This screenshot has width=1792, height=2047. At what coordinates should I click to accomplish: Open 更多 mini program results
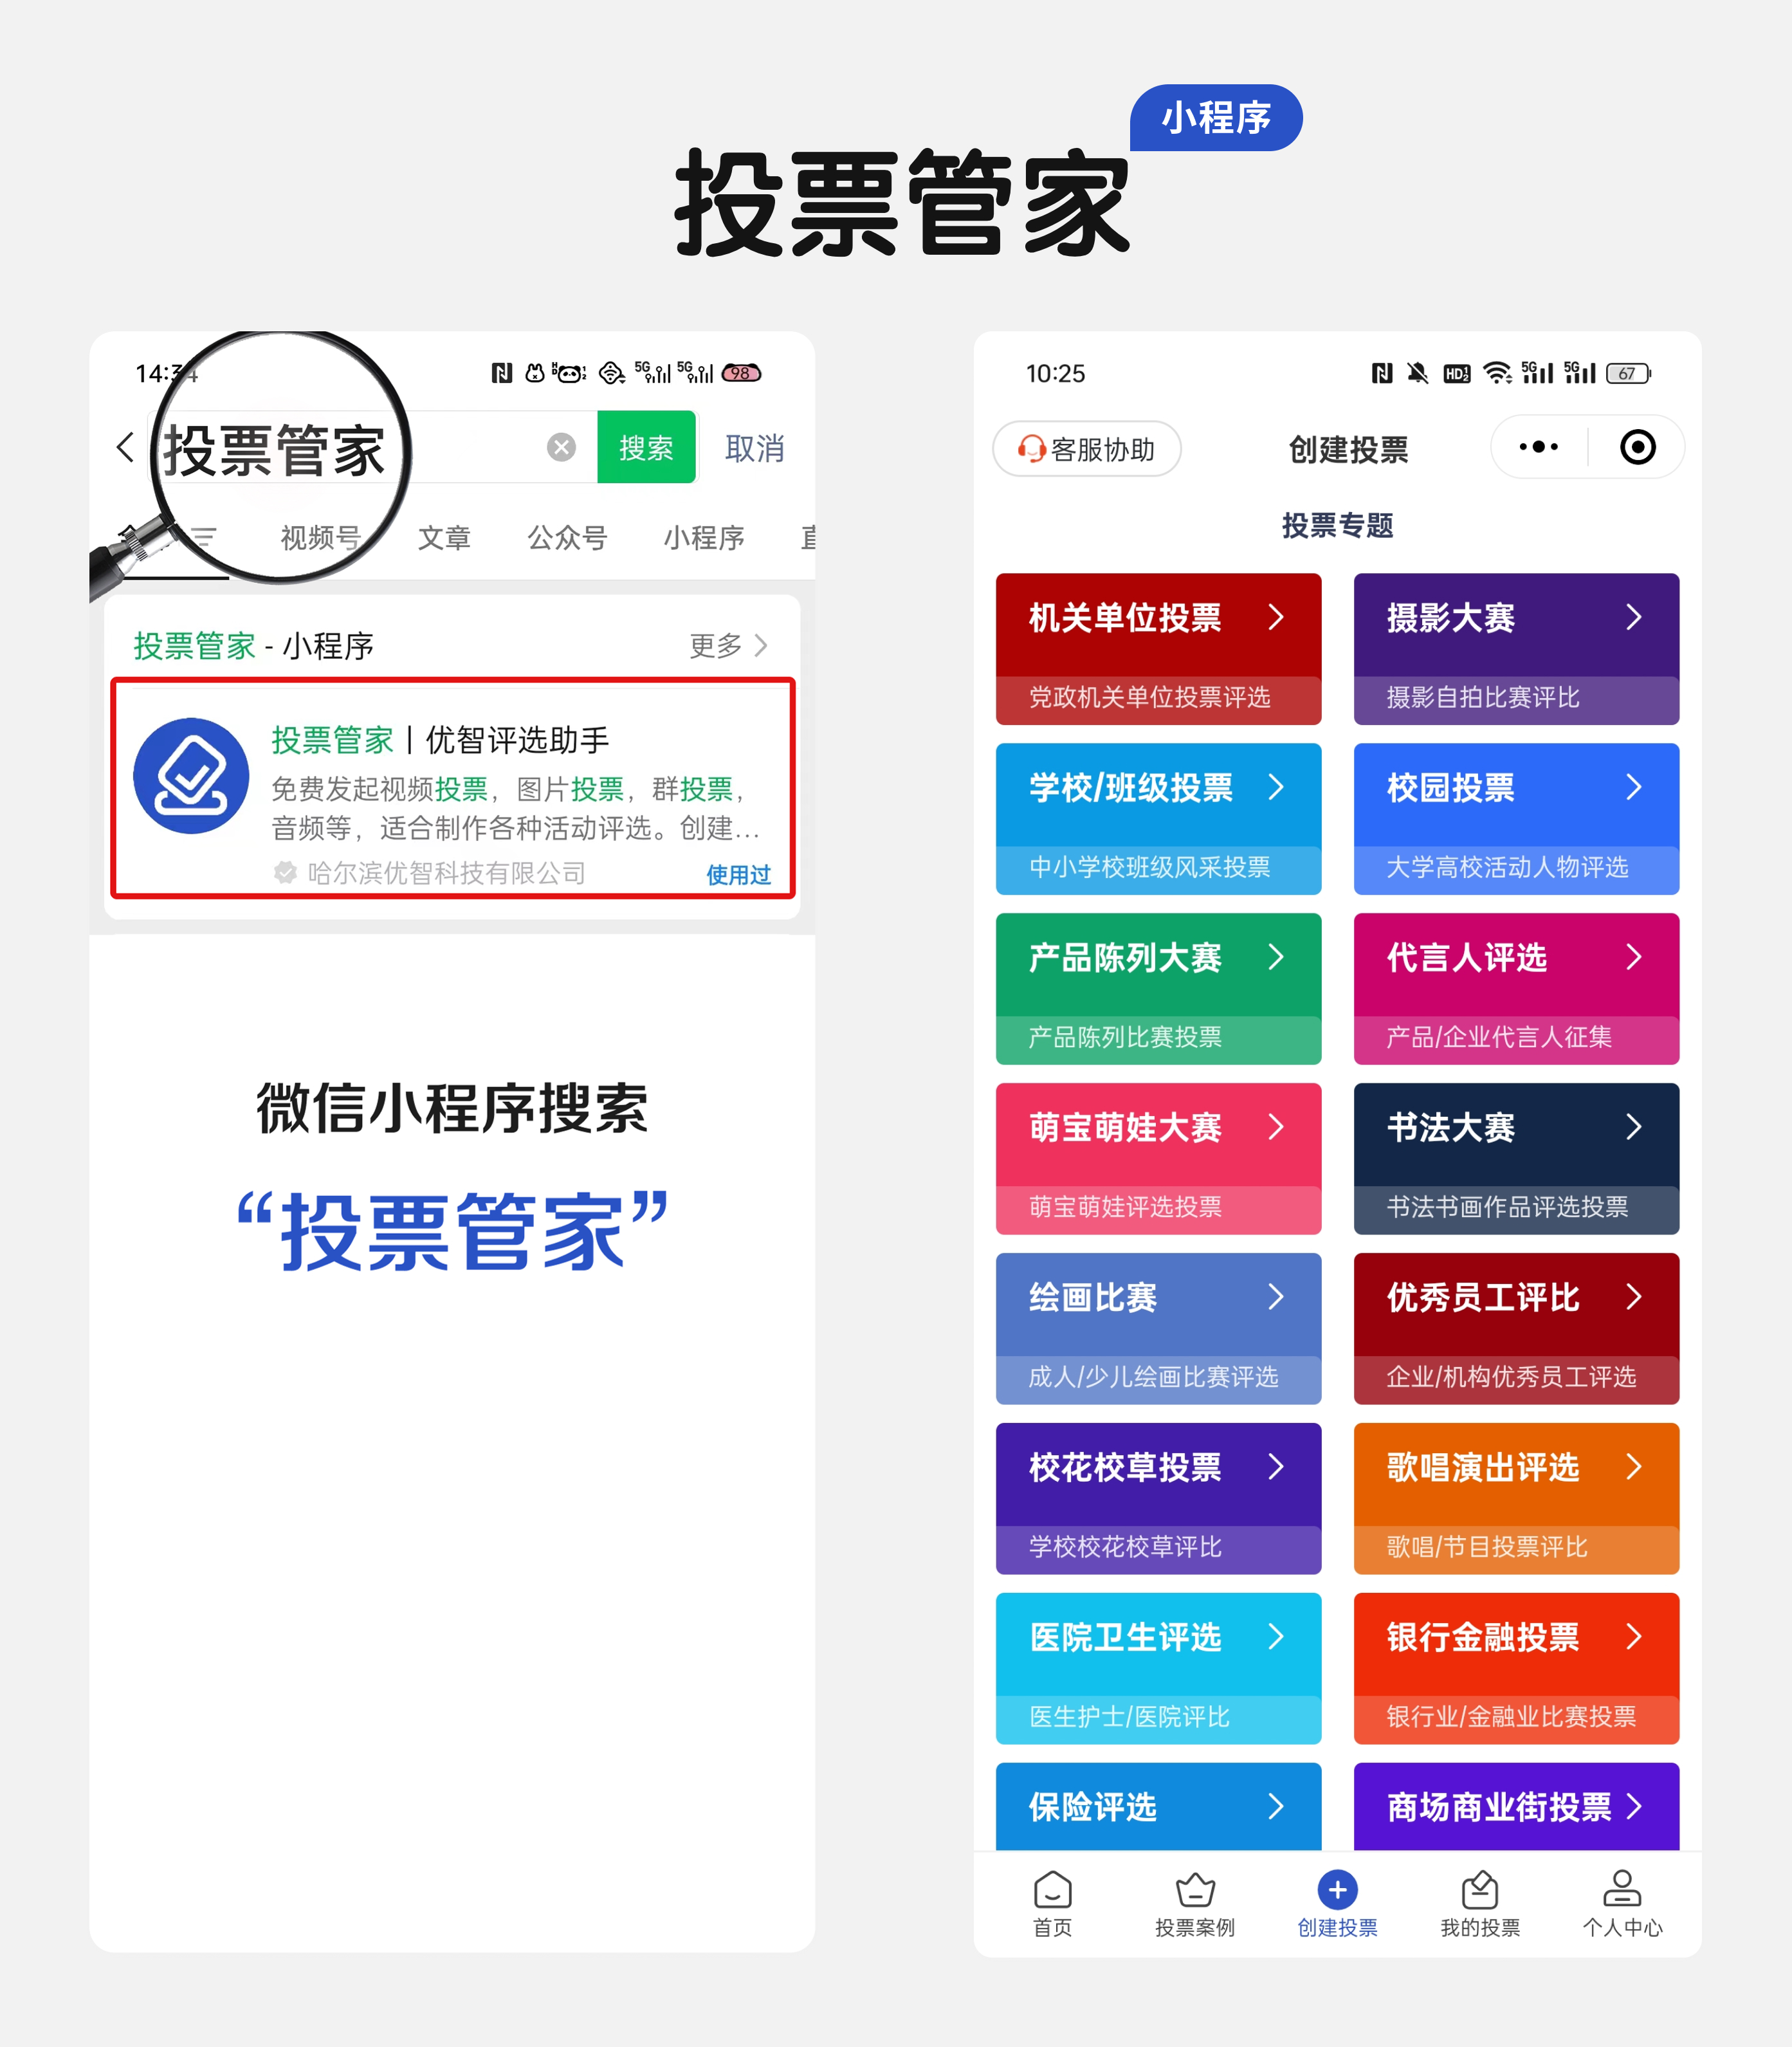click(x=728, y=646)
